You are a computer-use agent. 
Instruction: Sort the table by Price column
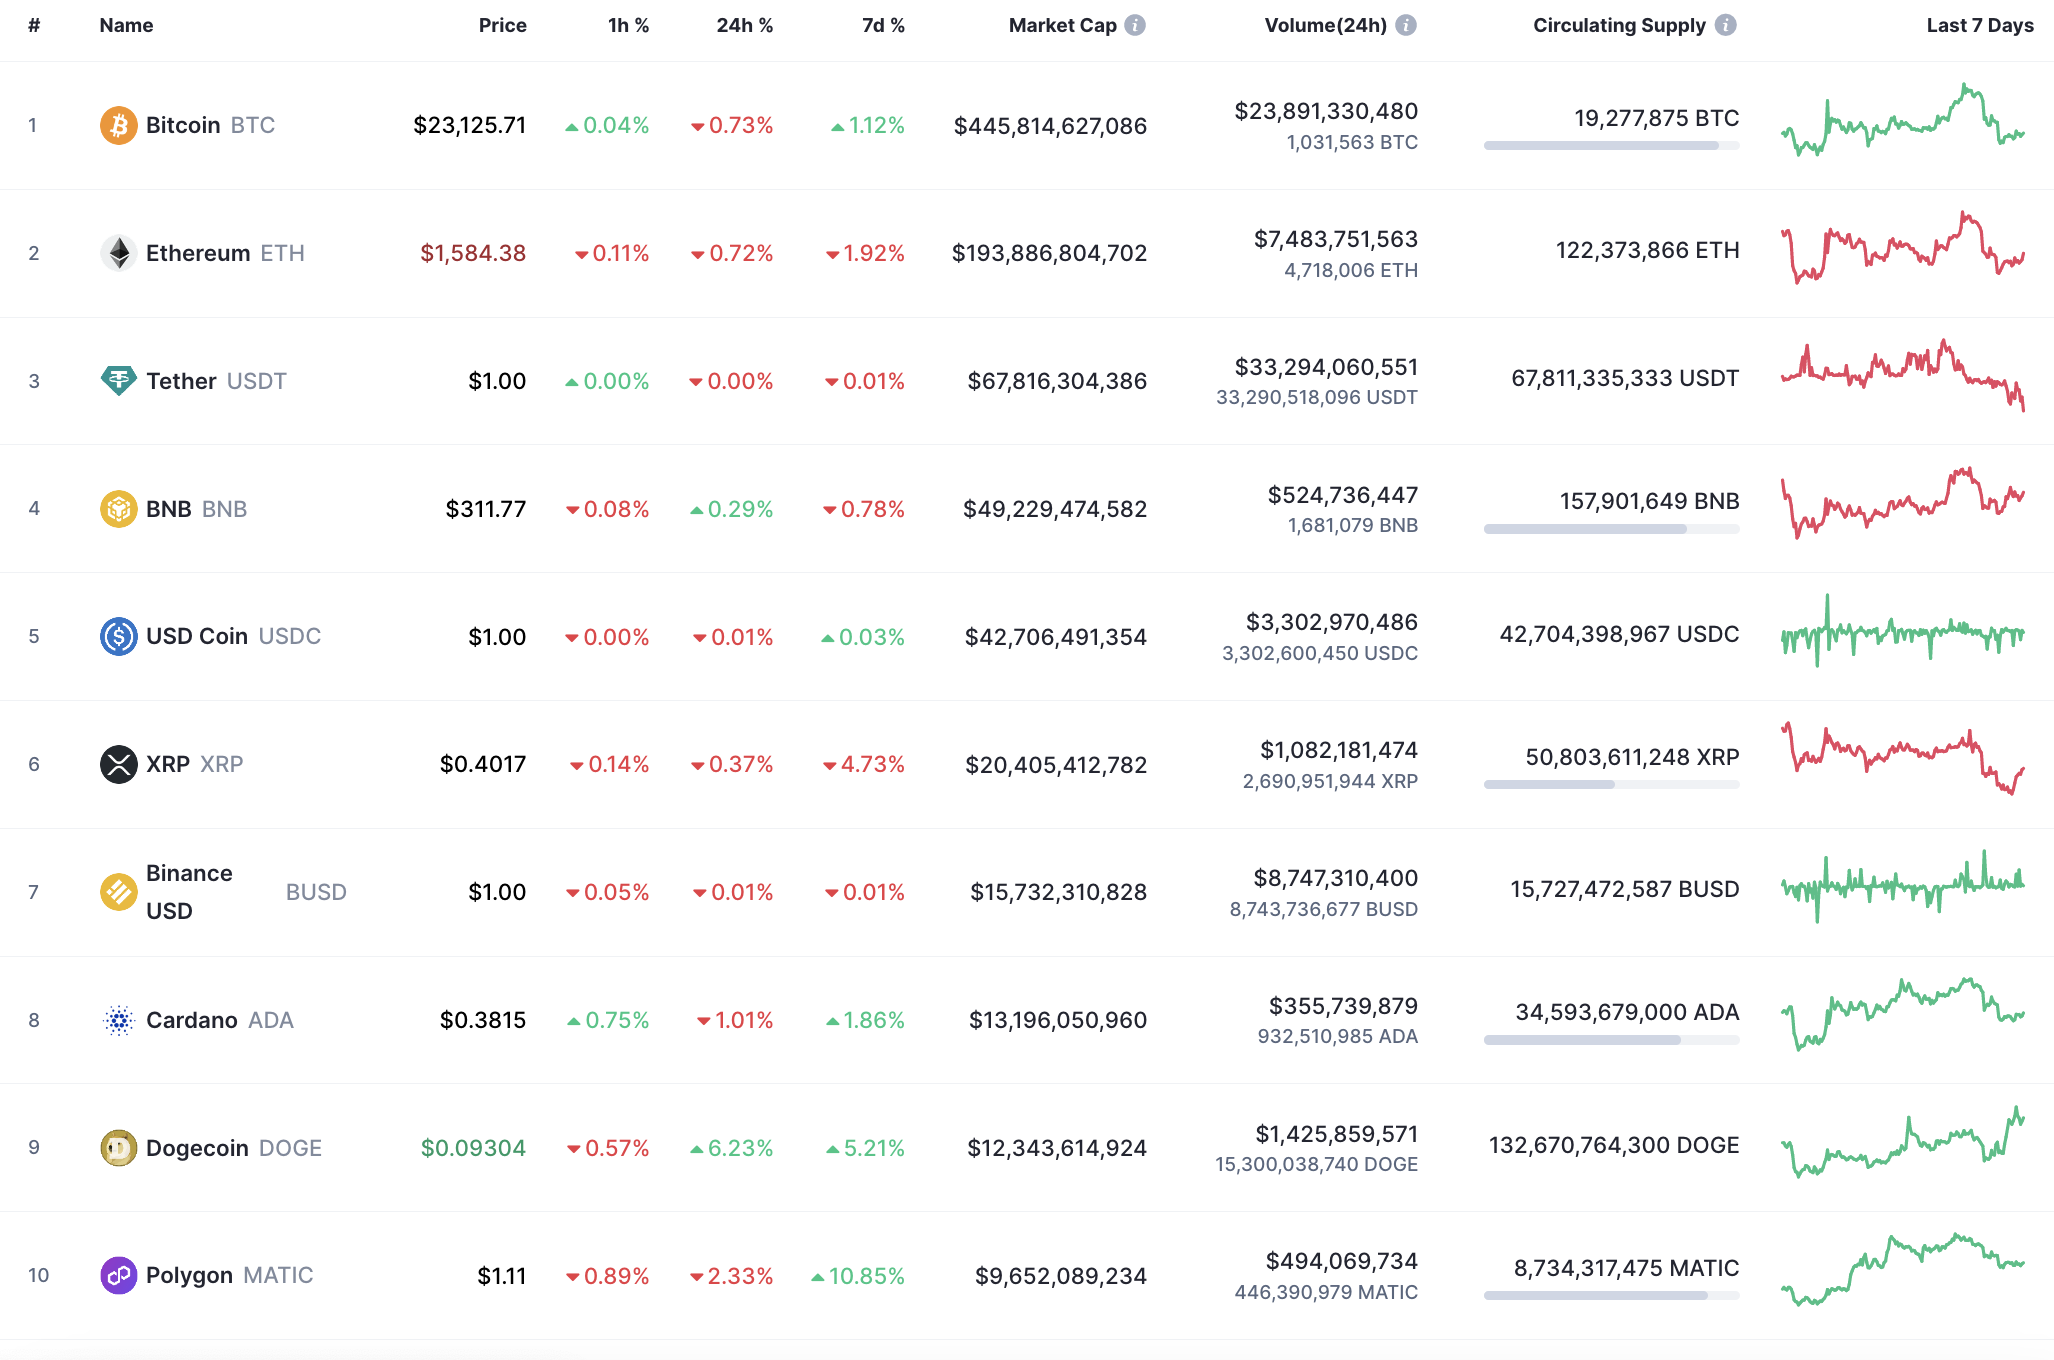[503, 25]
